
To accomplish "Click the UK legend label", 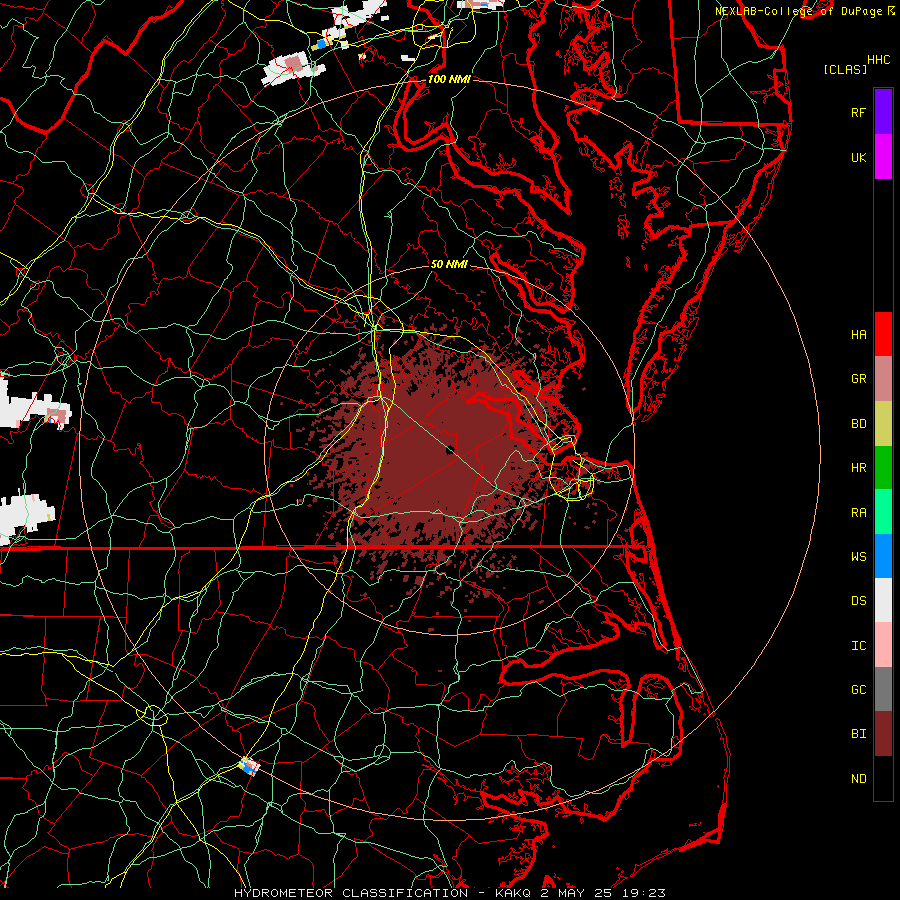I will point(858,157).
